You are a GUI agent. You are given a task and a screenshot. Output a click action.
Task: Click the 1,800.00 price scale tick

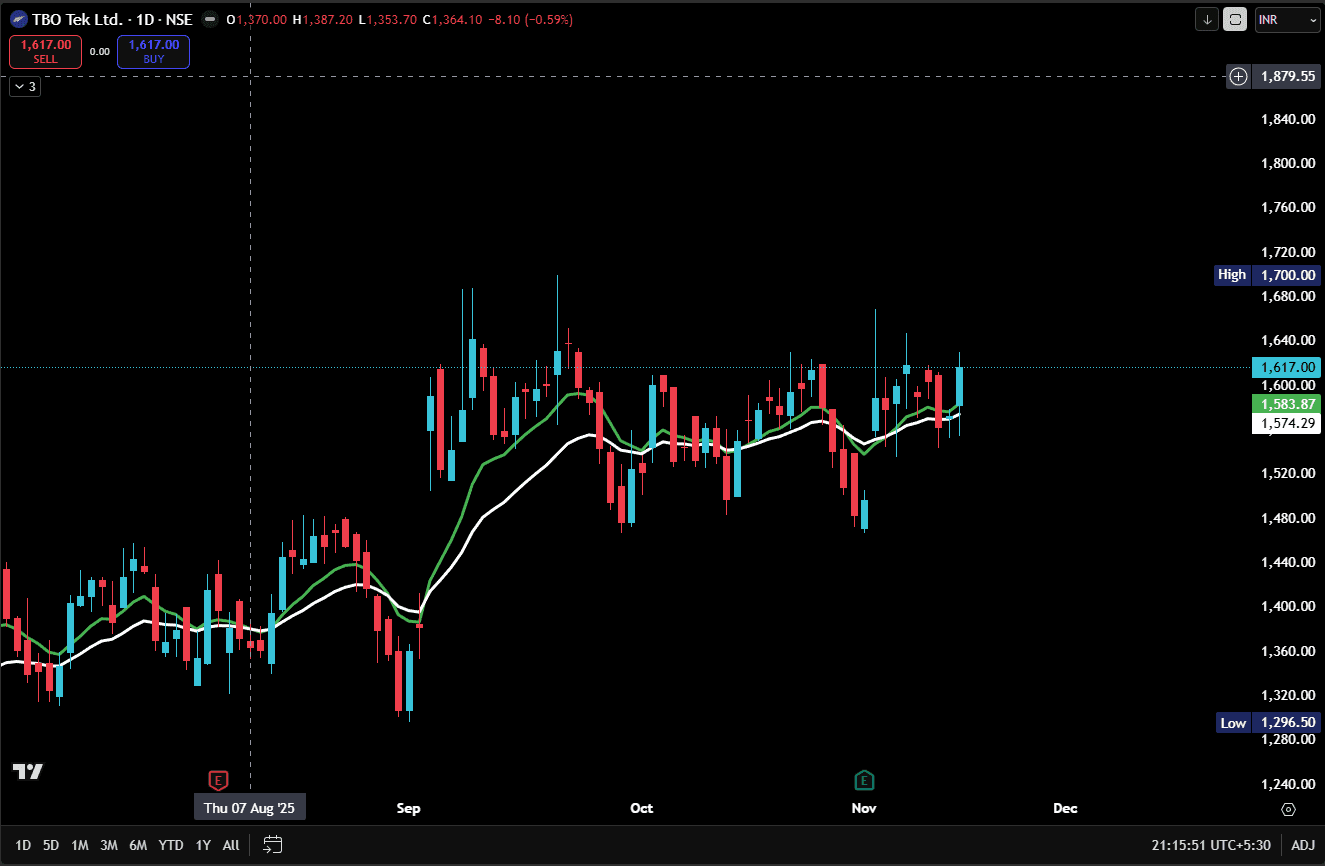tap(1287, 163)
